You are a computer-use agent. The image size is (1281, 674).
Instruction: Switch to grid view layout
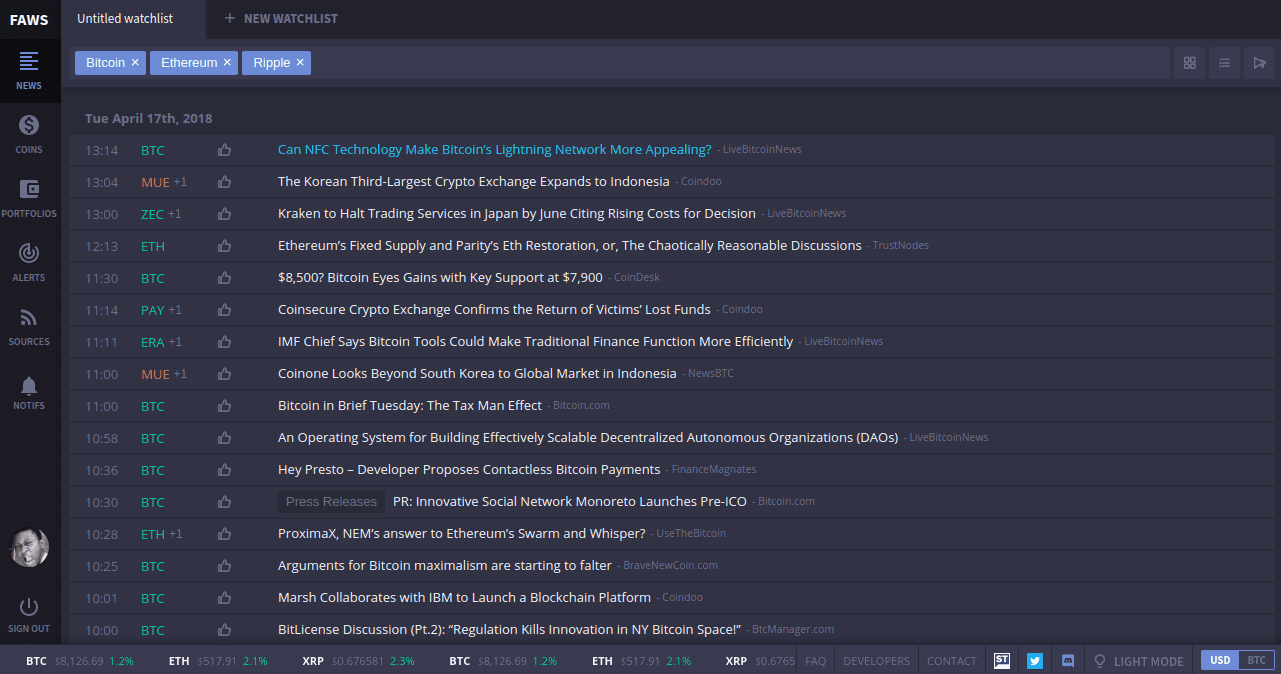pyautogui.click(x=1190, y=63)
